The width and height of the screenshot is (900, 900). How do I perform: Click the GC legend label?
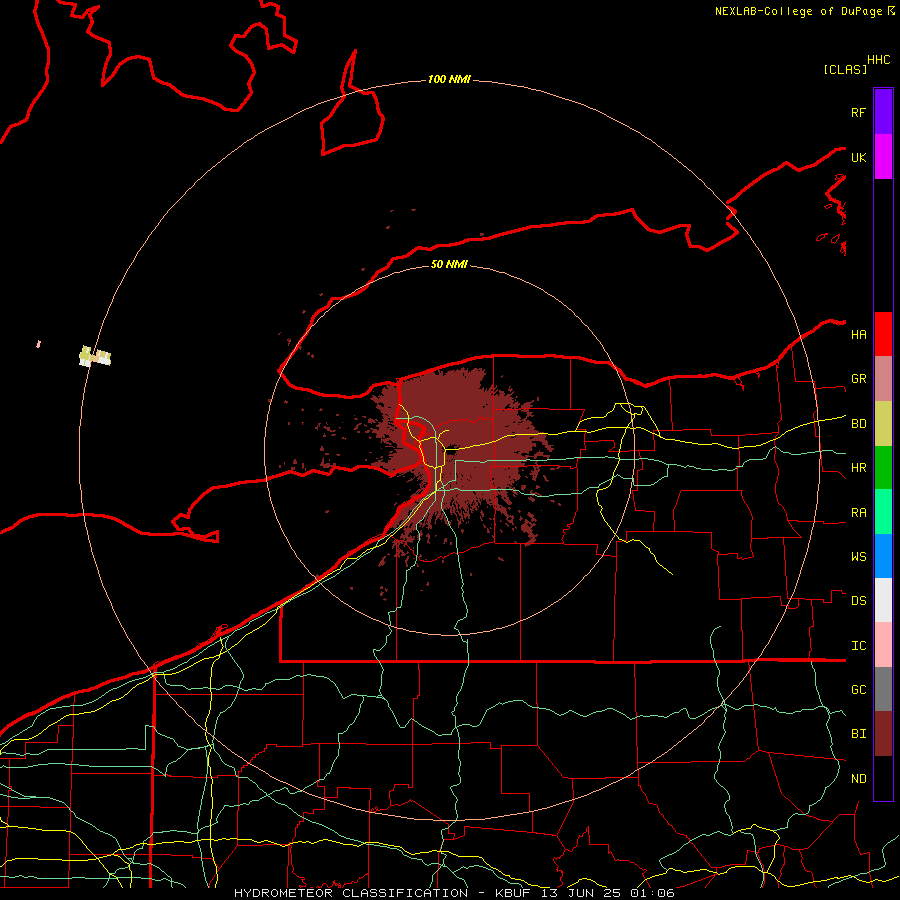click(858, 689)
